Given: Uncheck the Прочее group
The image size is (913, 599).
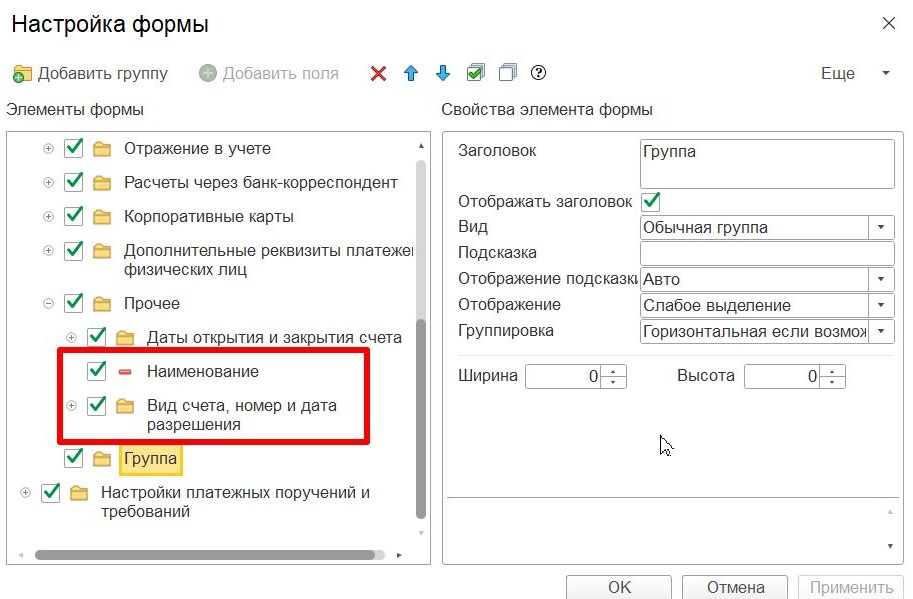Looking at the screenshot, I should pos(72,302).
